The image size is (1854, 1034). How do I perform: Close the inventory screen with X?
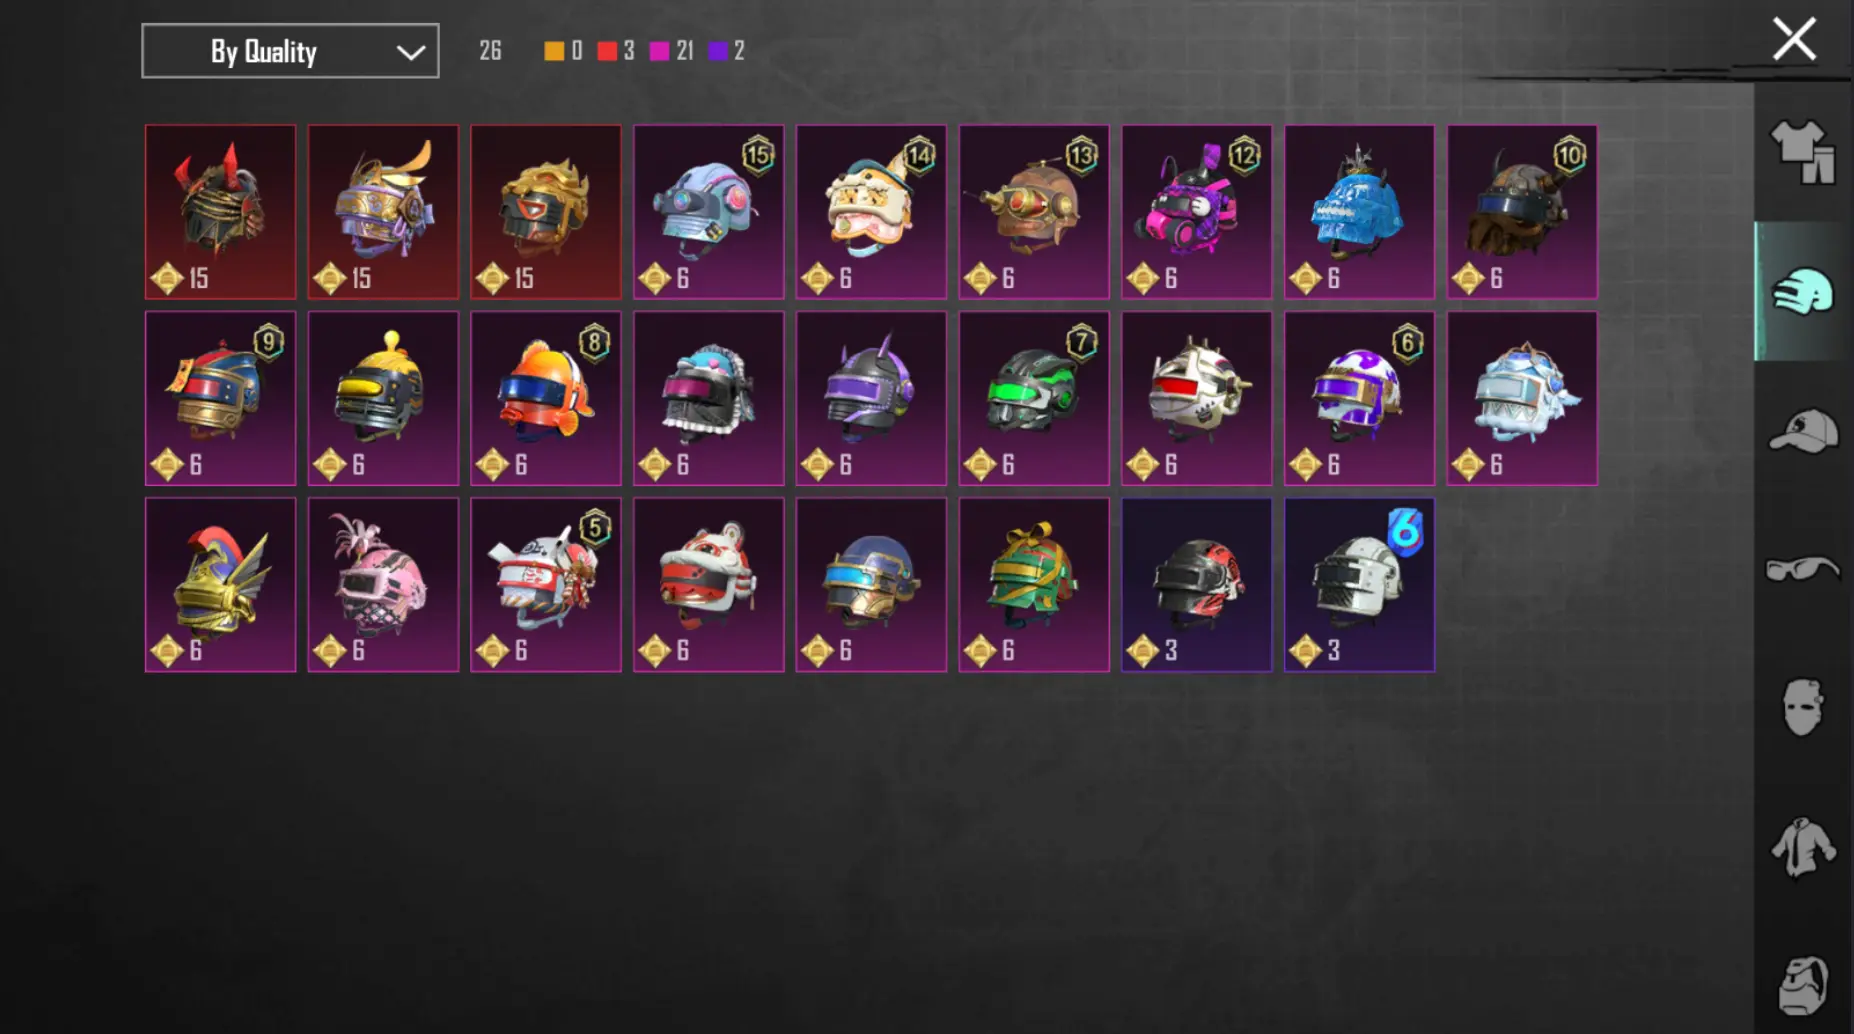click(1794, 40)
